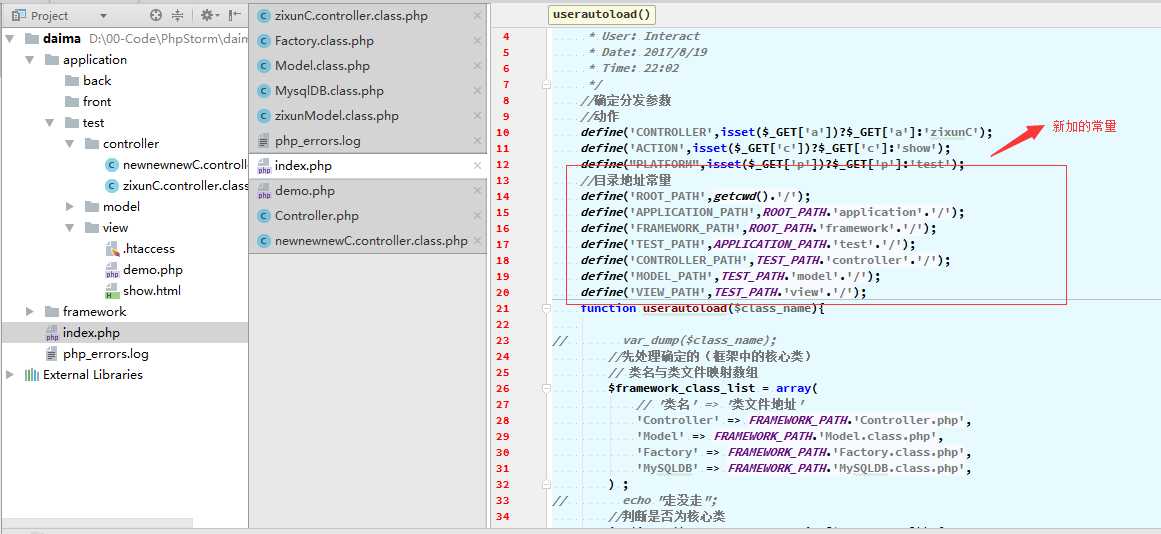The image size is (1161, 534).
Task: Select php_errors.log in project tree
Action: tap(106, 354)
